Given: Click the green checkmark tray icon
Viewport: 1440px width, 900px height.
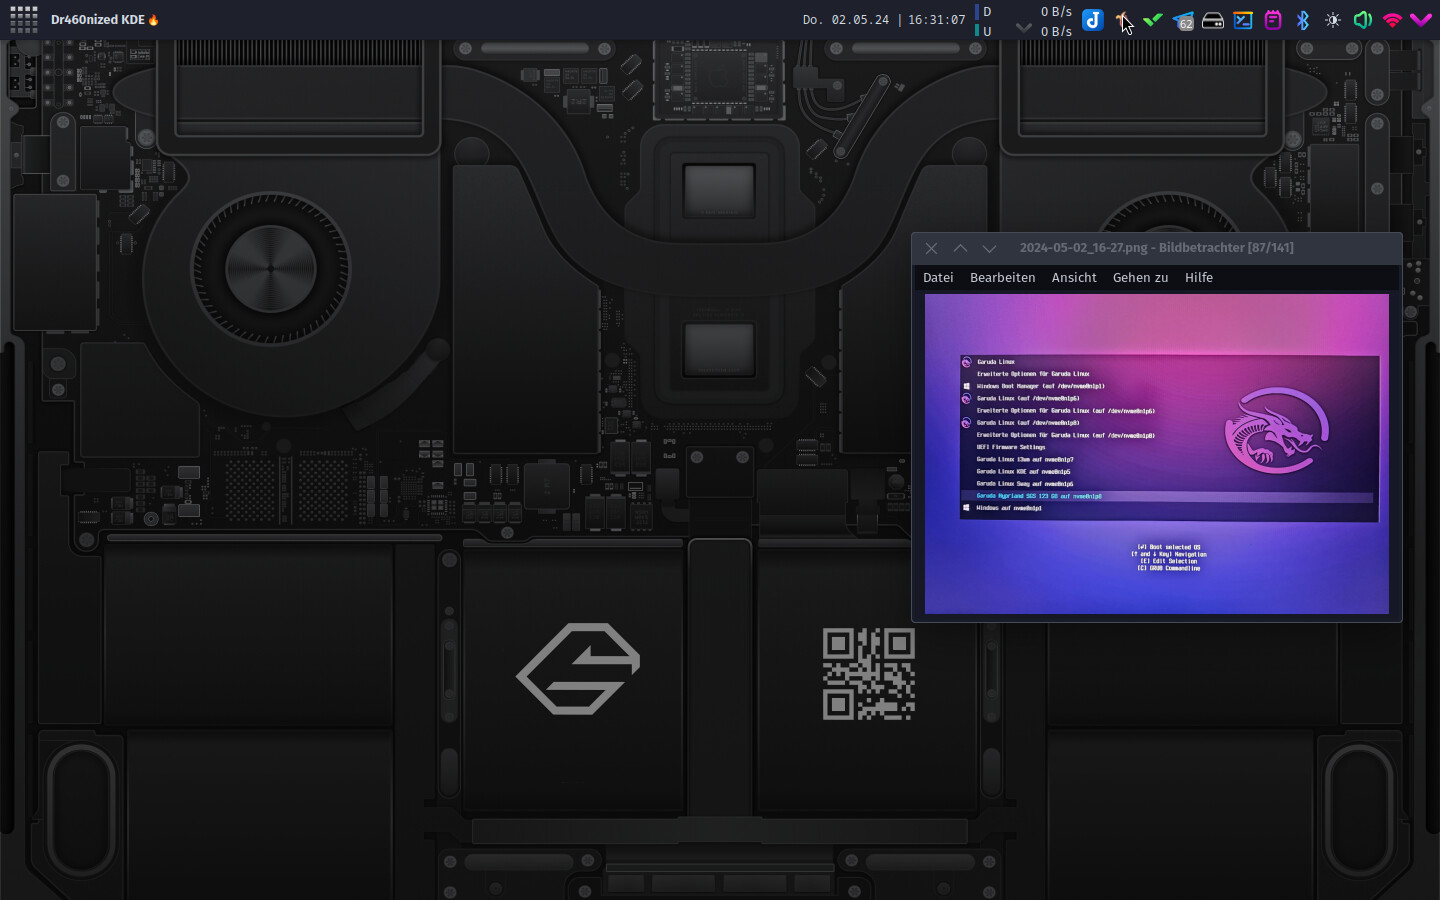Looking at the screenshot, I should tap(1153, 20).
